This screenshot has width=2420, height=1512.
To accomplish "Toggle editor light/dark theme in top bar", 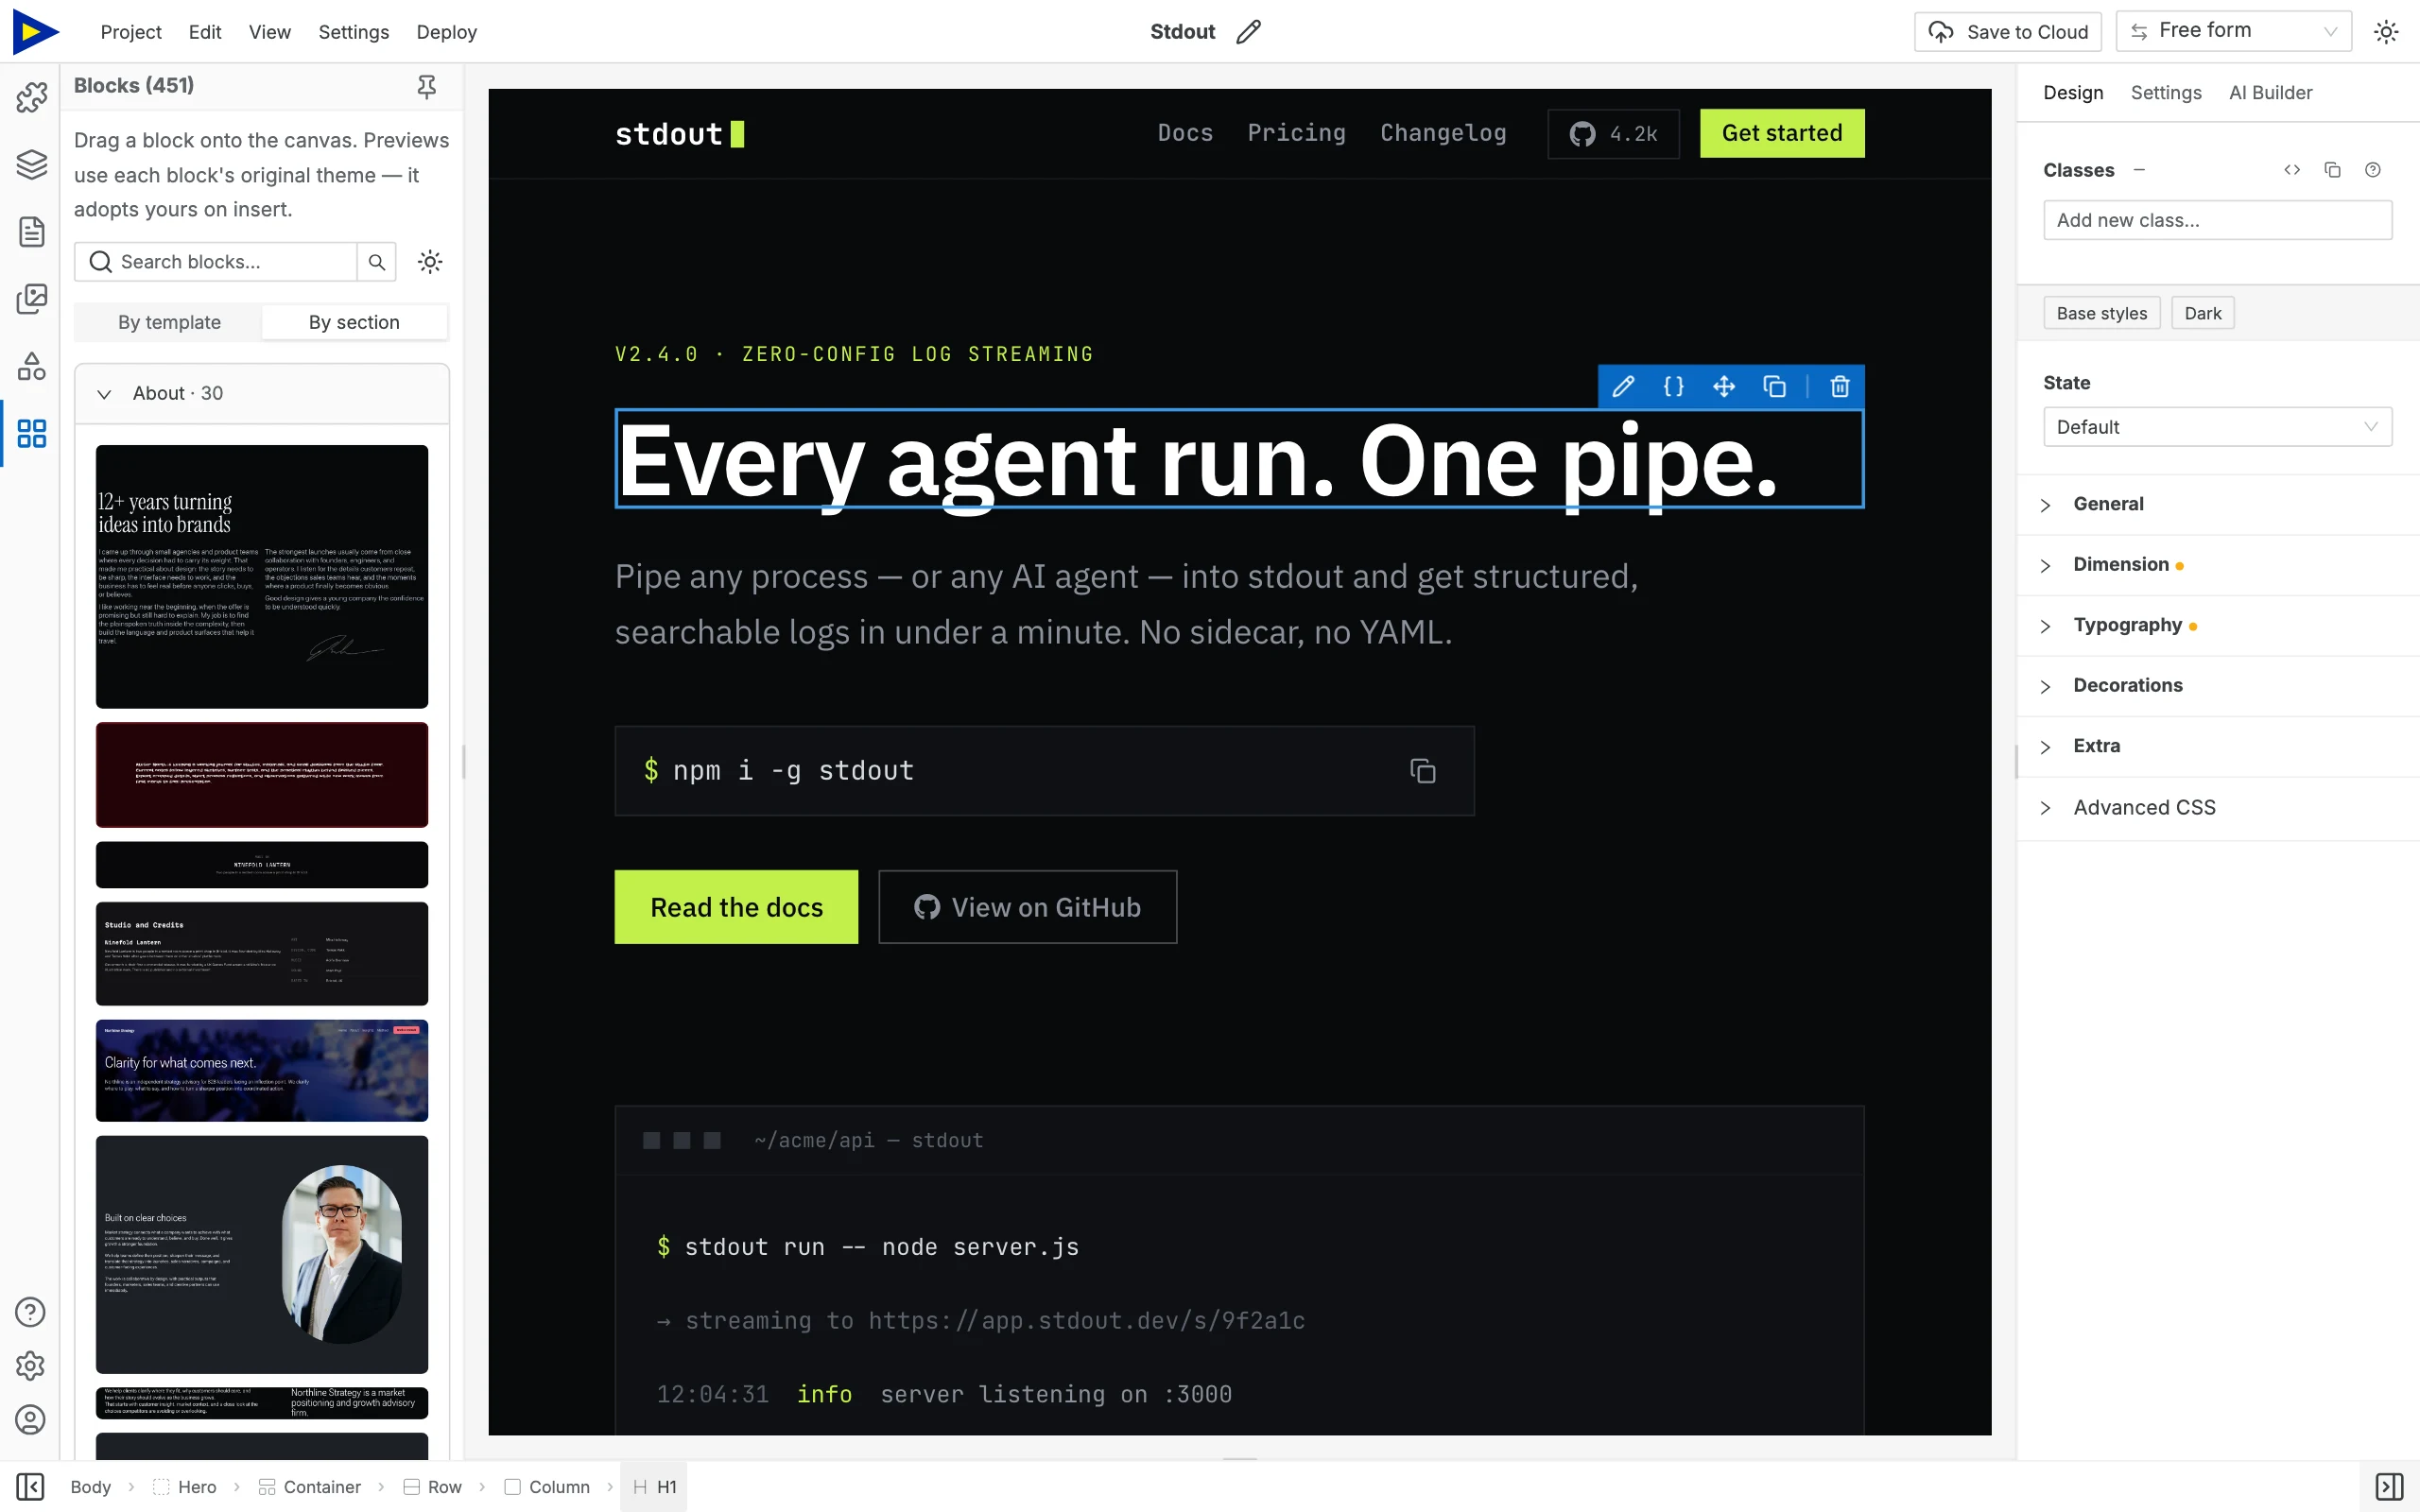I will (2386, 32).
